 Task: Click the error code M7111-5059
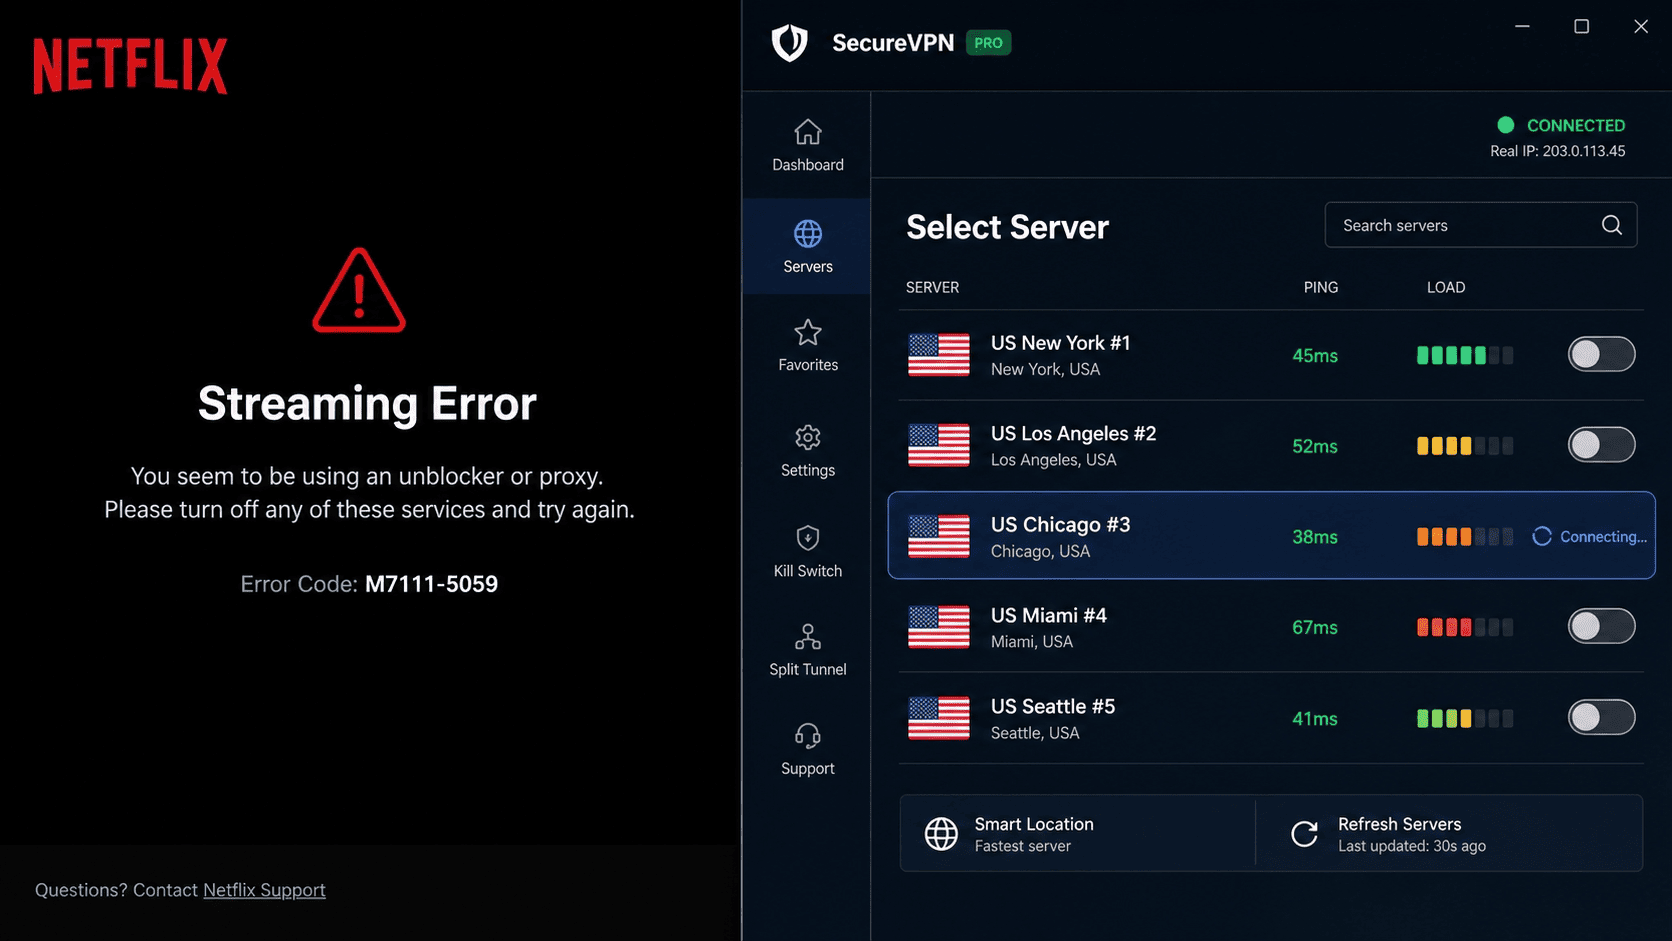tap(431, 584)
